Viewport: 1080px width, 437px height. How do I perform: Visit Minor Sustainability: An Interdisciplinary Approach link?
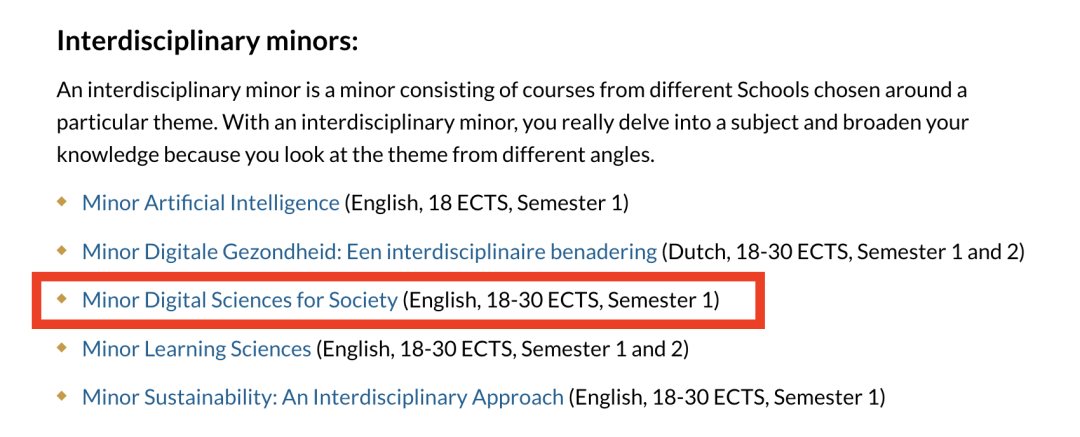[x=322, y=398]
